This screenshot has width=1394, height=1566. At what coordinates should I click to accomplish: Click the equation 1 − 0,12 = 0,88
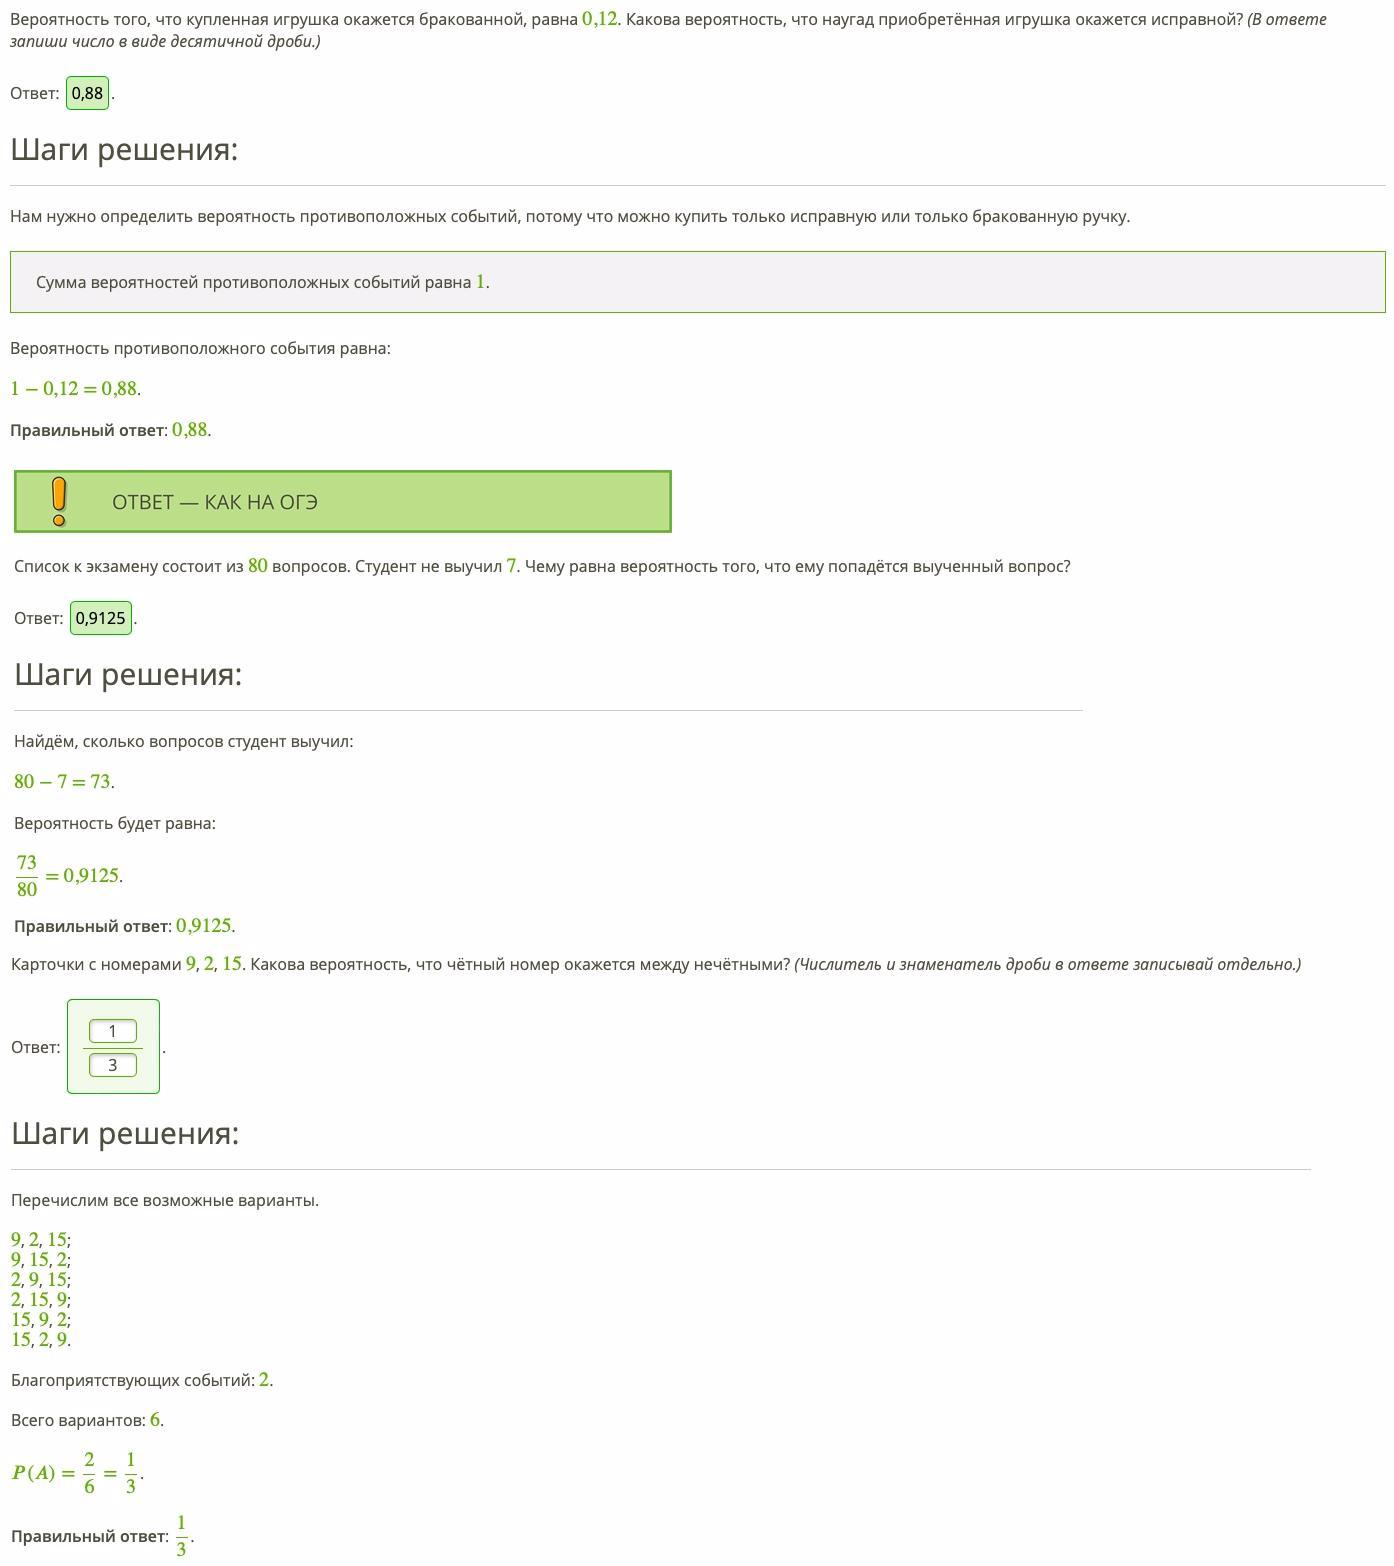click(x=75, y=389)
